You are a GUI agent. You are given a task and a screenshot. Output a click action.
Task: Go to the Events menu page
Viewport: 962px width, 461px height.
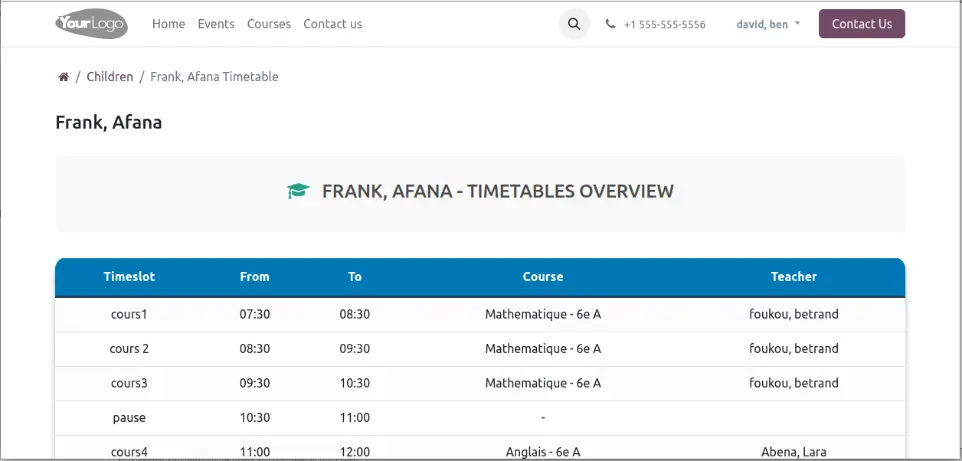pos(216,24)
